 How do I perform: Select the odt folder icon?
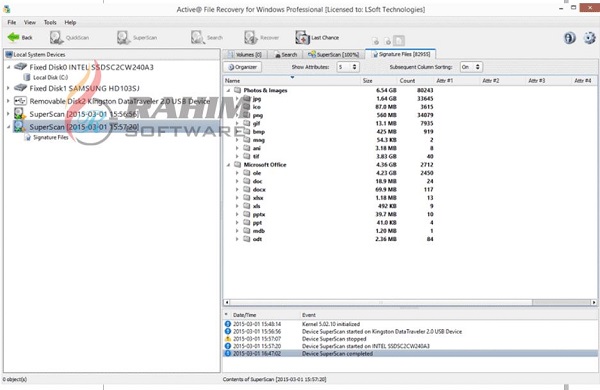coord(247,239)
